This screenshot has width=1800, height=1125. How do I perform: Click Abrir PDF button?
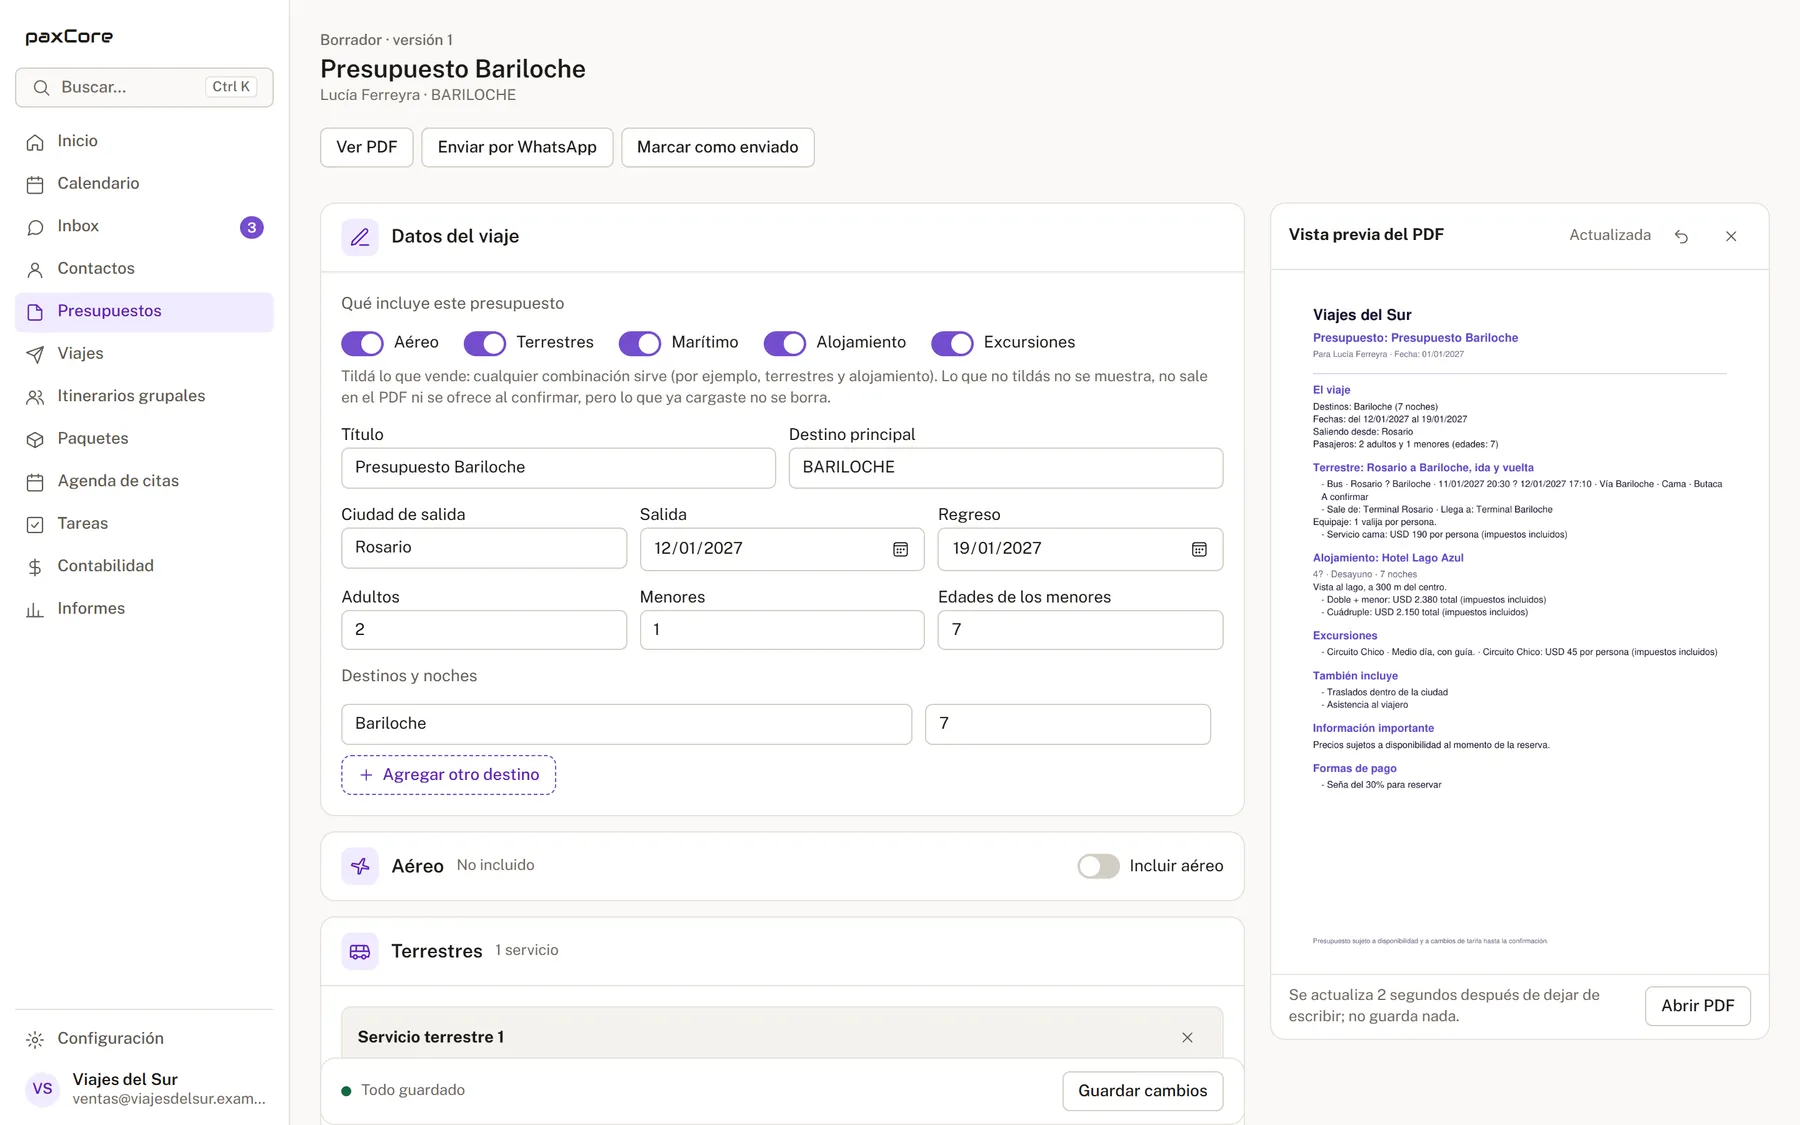pyautogui.click(x=1698, y=1006)
